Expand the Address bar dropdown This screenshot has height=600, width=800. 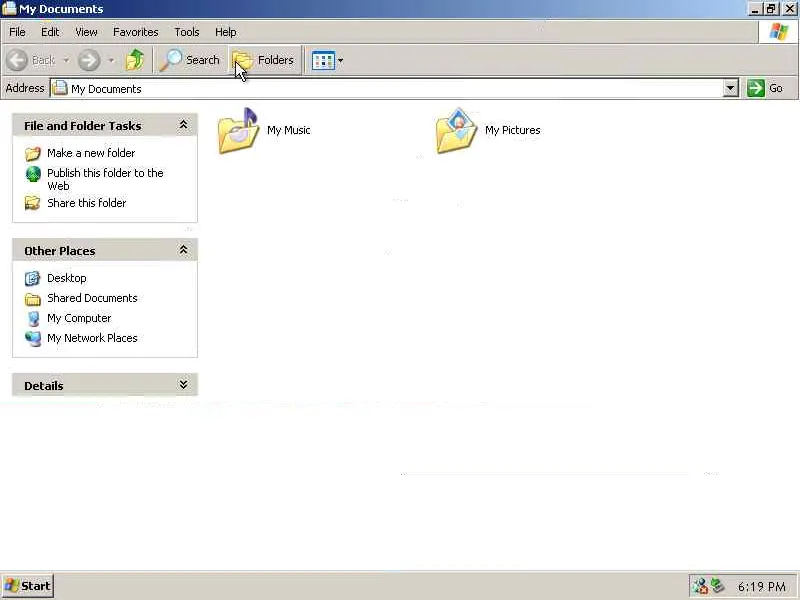(731, 88)
